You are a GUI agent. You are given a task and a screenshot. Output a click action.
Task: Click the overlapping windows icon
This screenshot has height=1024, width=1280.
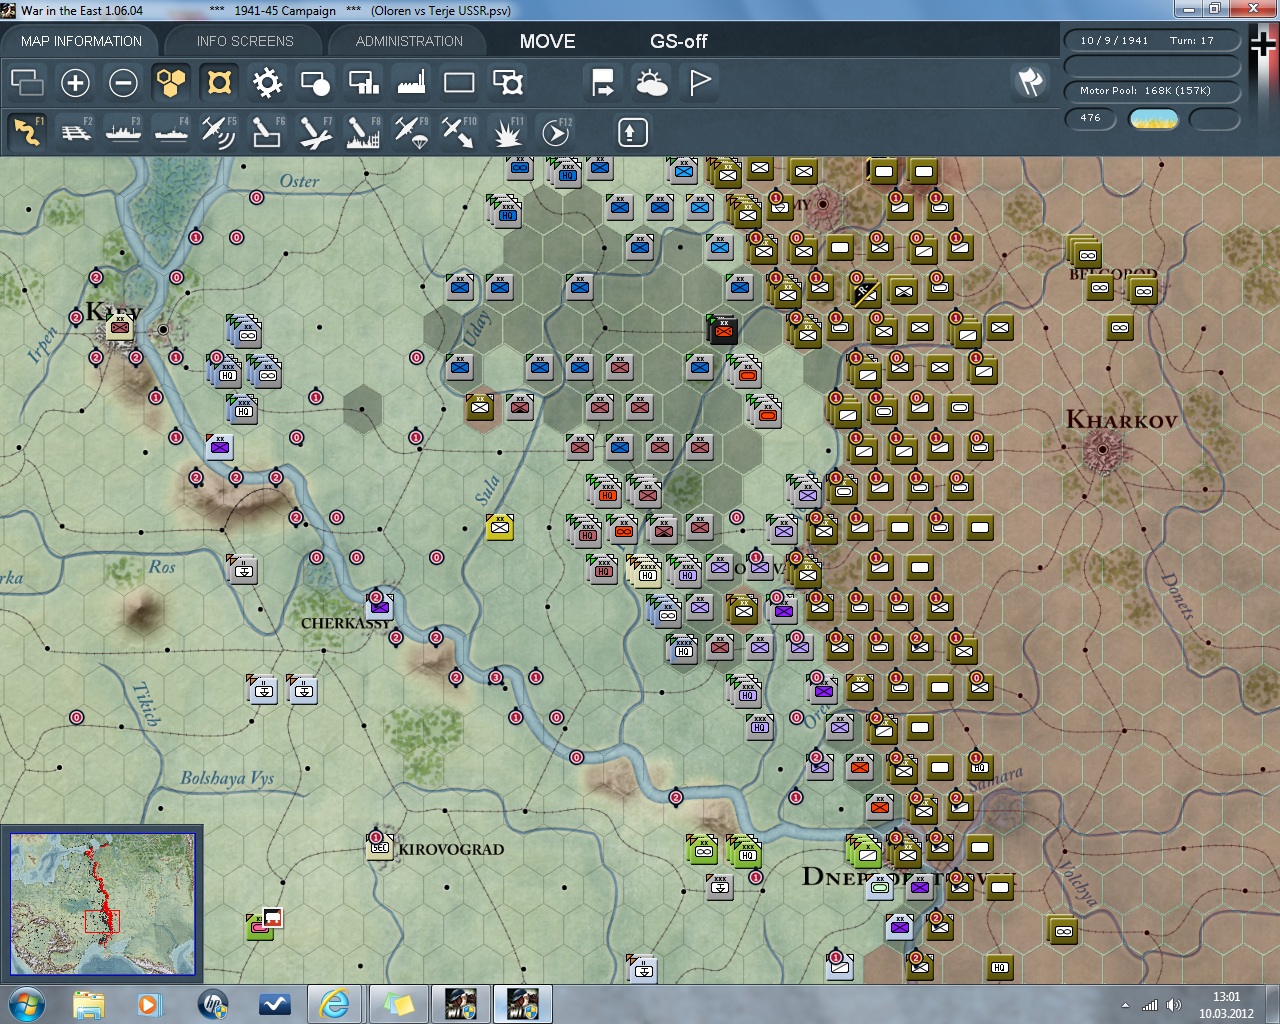coord(27,82)
